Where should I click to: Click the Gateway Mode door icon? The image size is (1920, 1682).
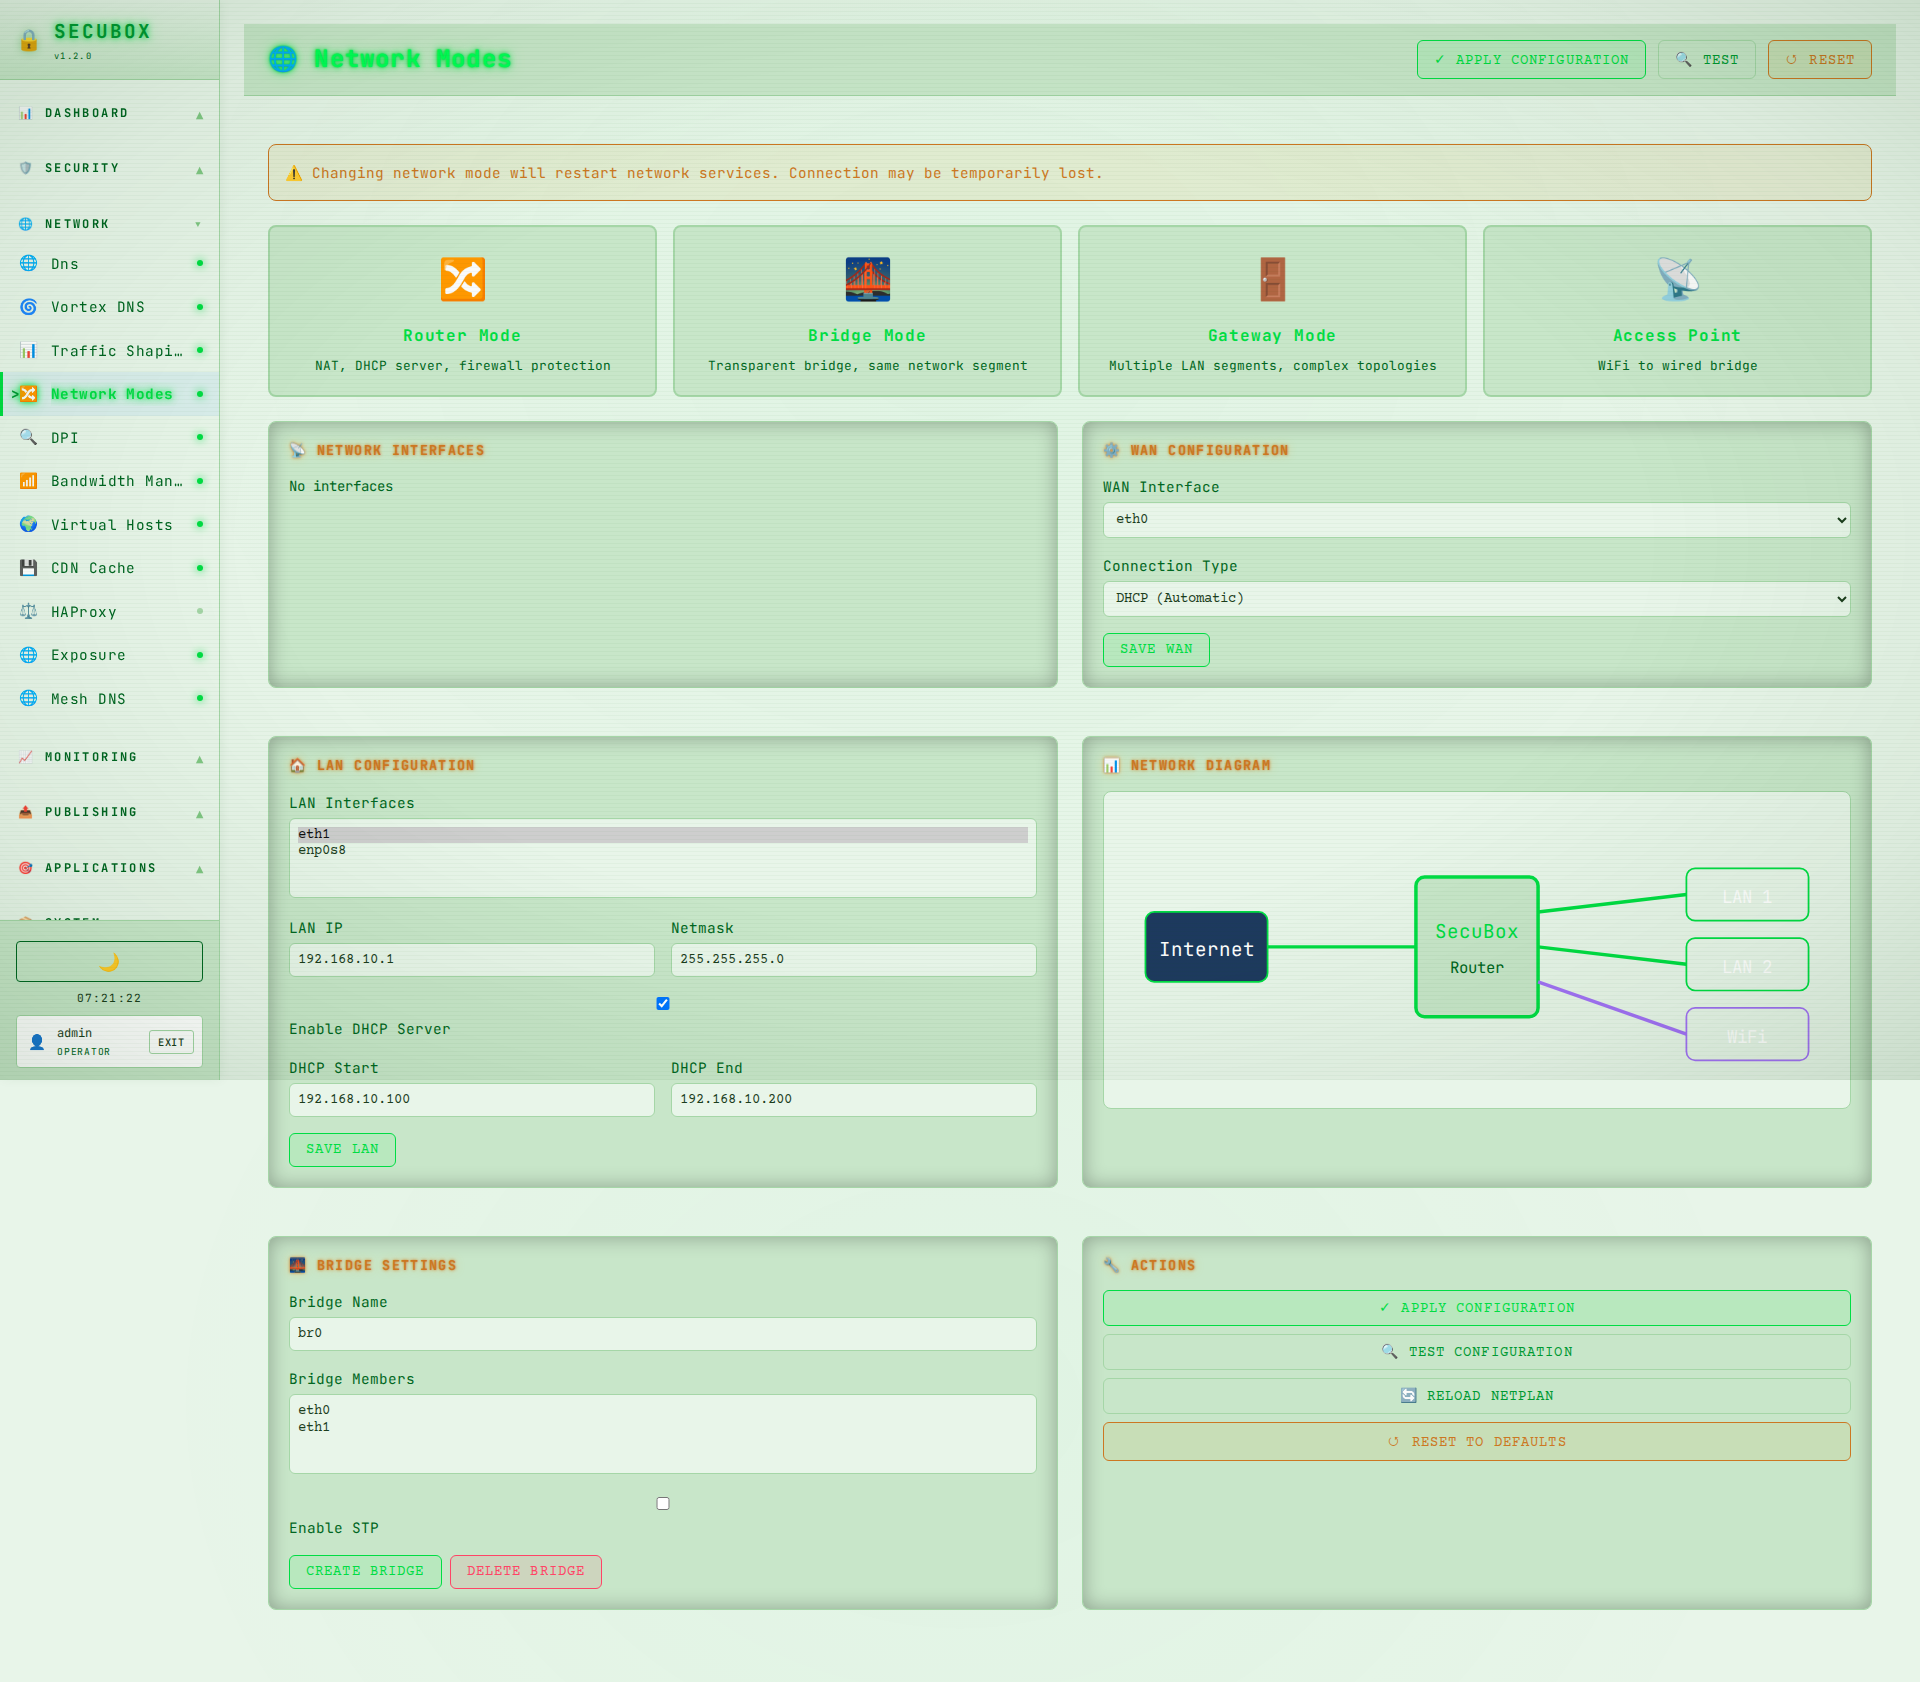pos(1272,280)
